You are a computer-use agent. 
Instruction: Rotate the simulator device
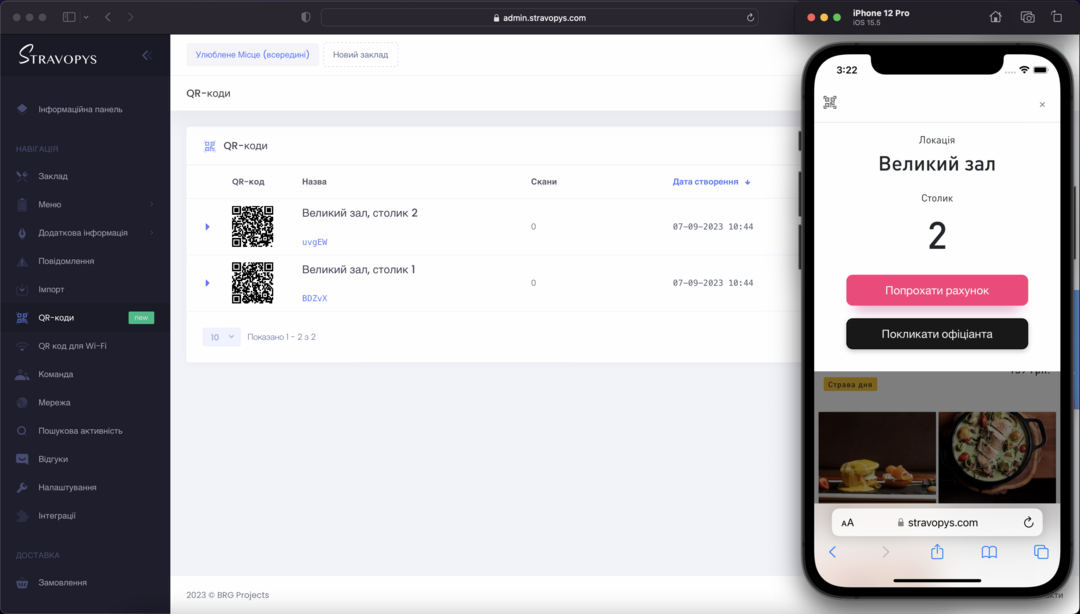(x=1057, y=17)
